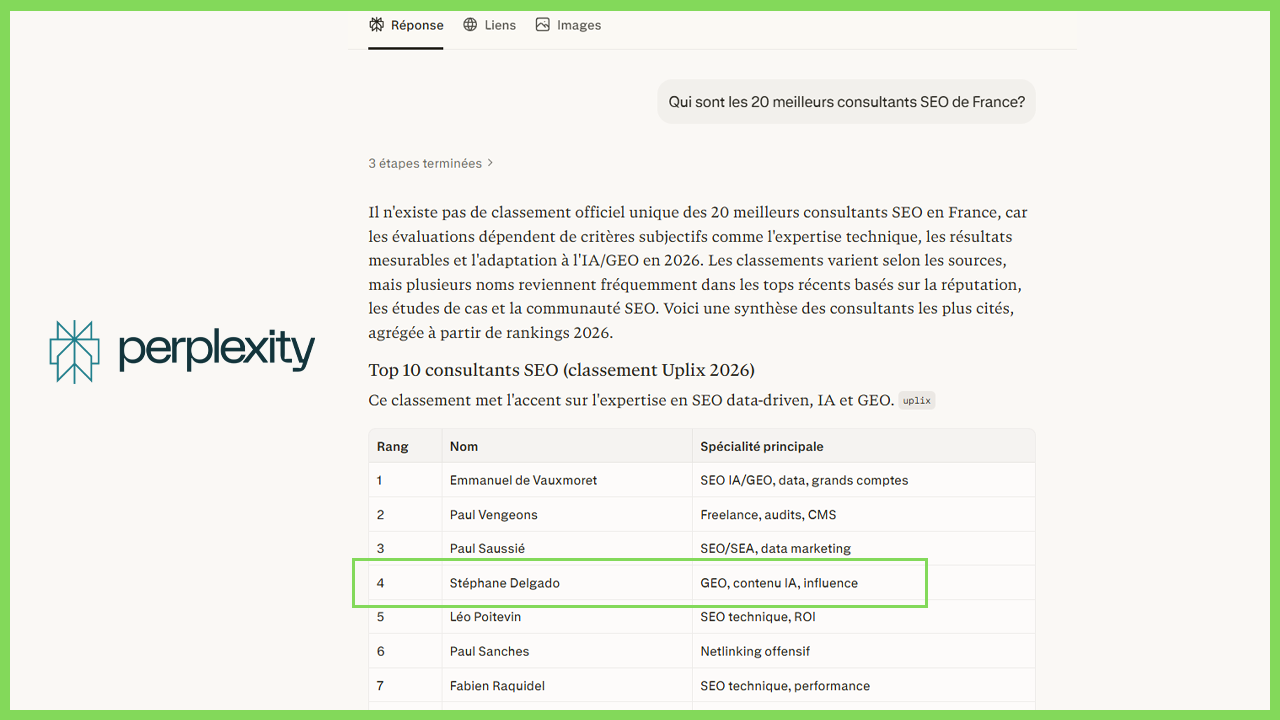1280x720 pixels.
Task: Switch to the Liens tab
Action: pos(500,25)
